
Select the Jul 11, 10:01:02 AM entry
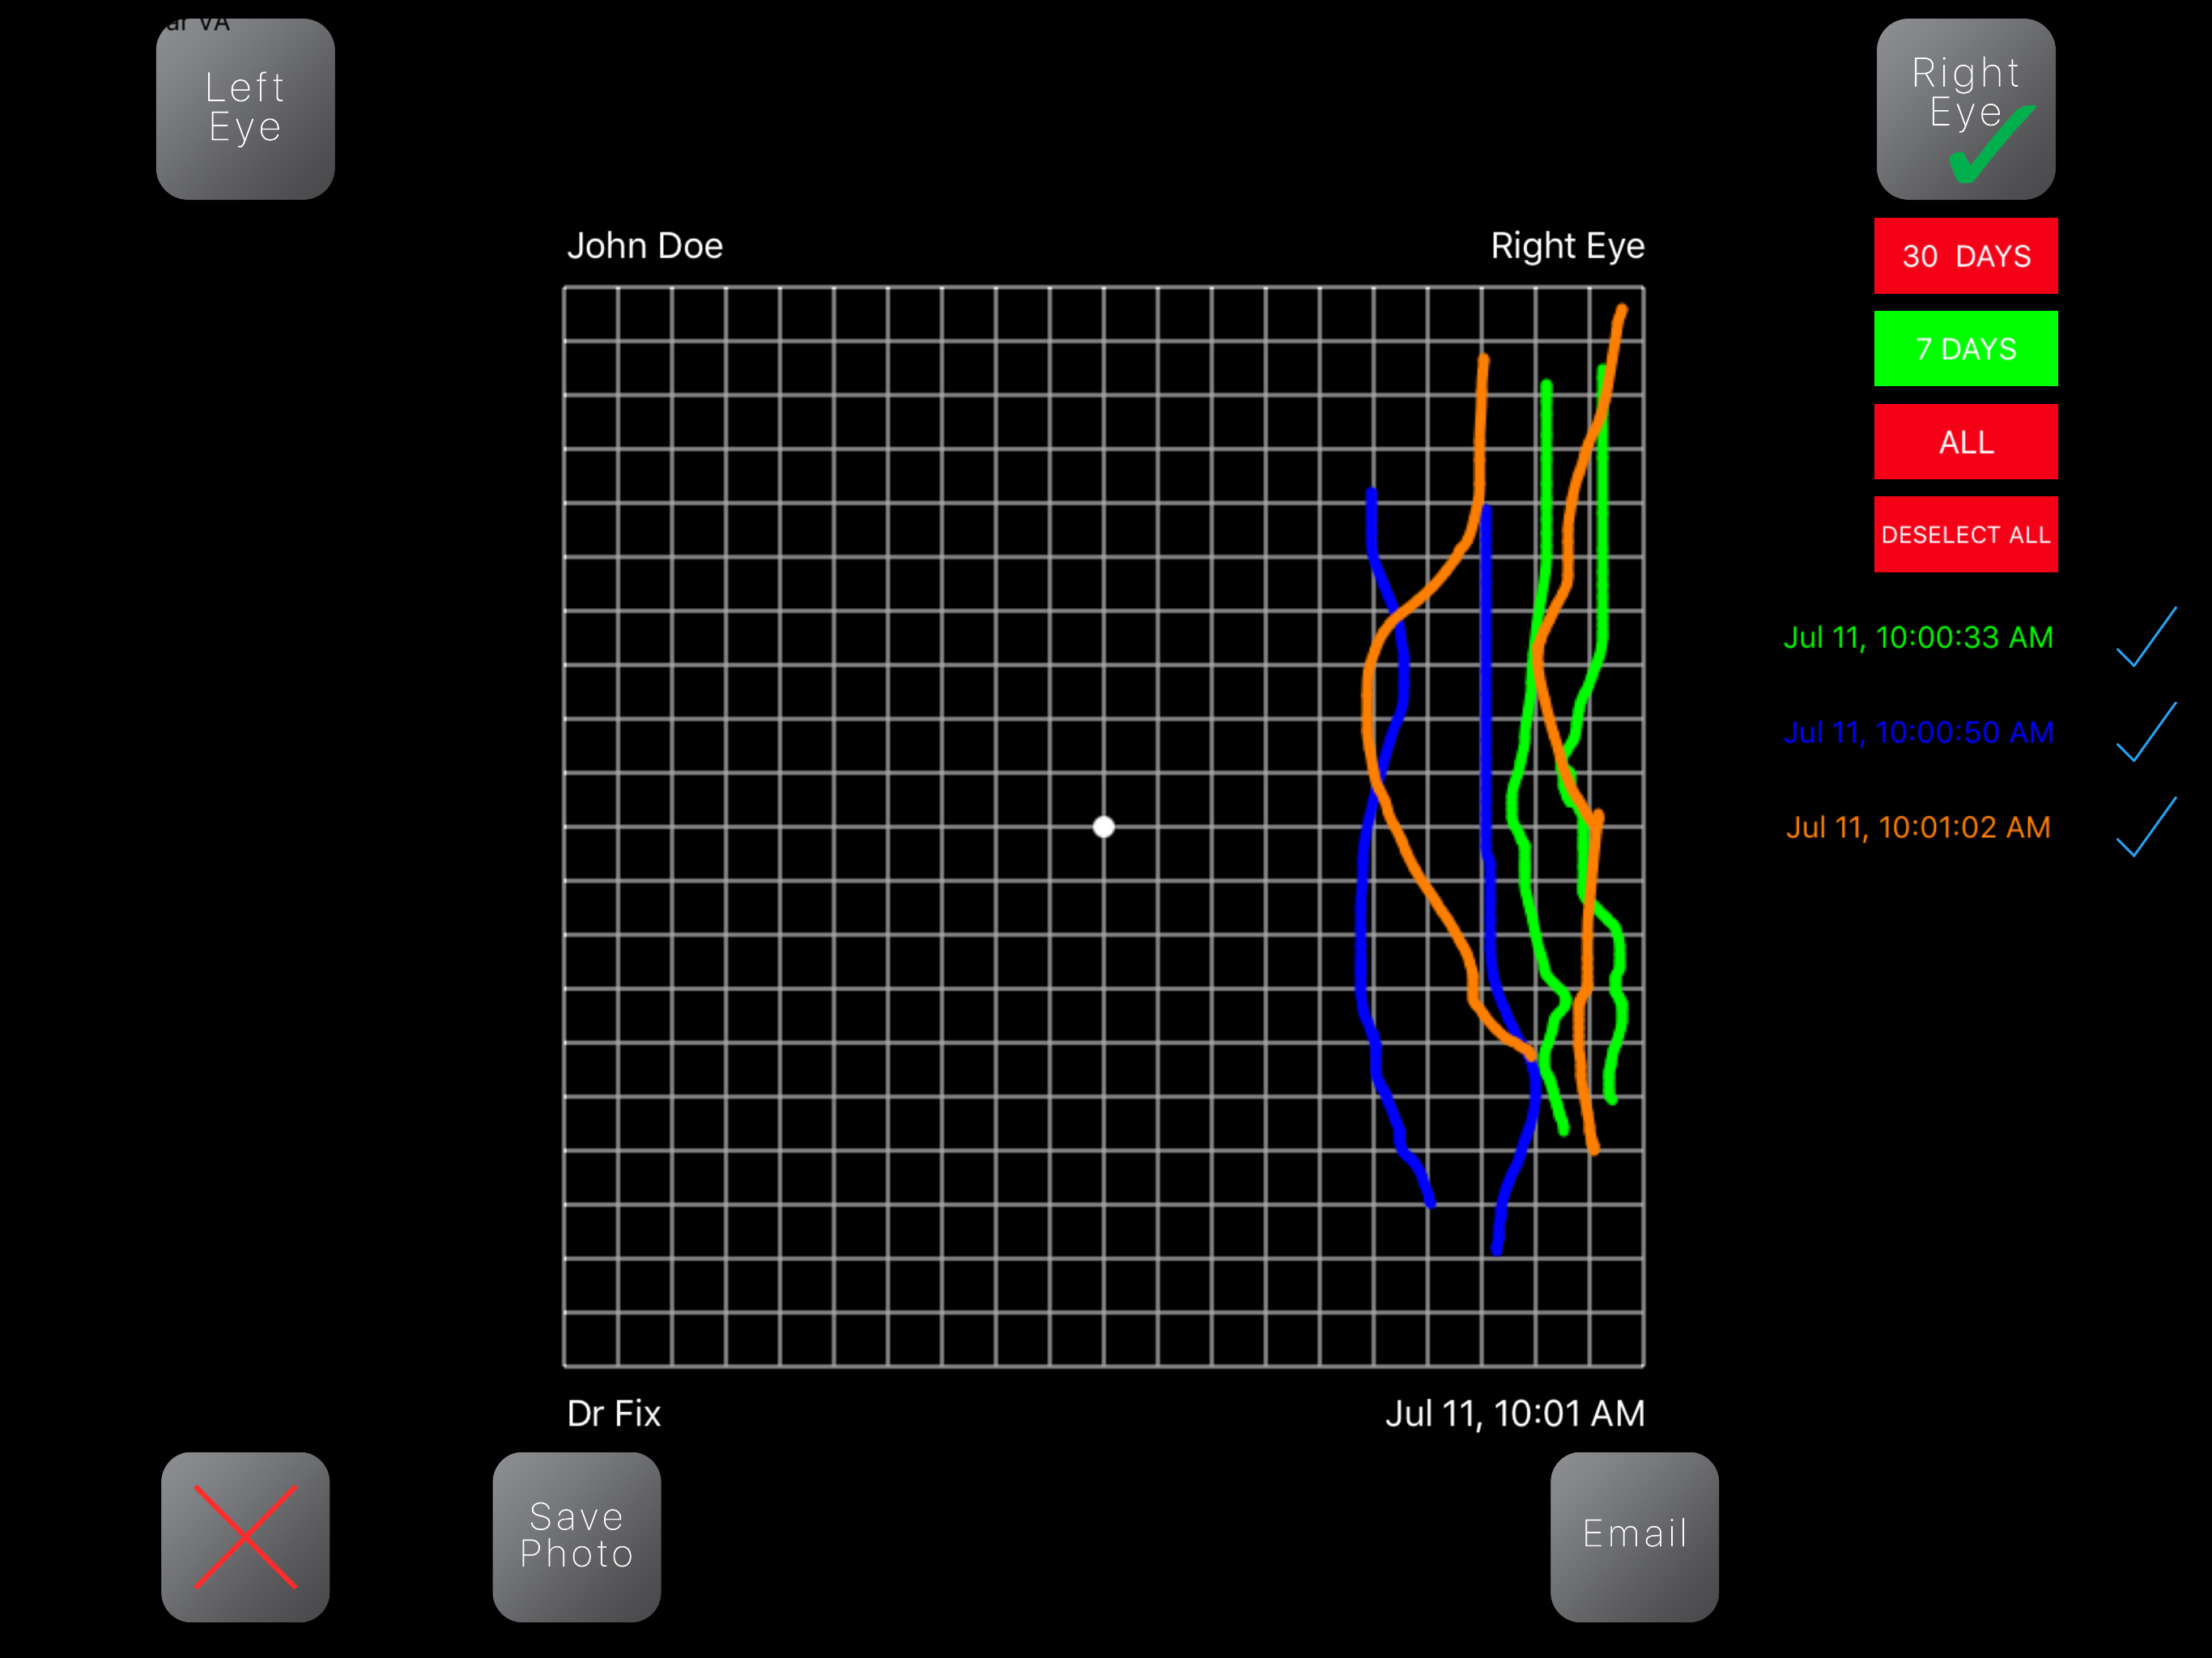click(1917, 827)
